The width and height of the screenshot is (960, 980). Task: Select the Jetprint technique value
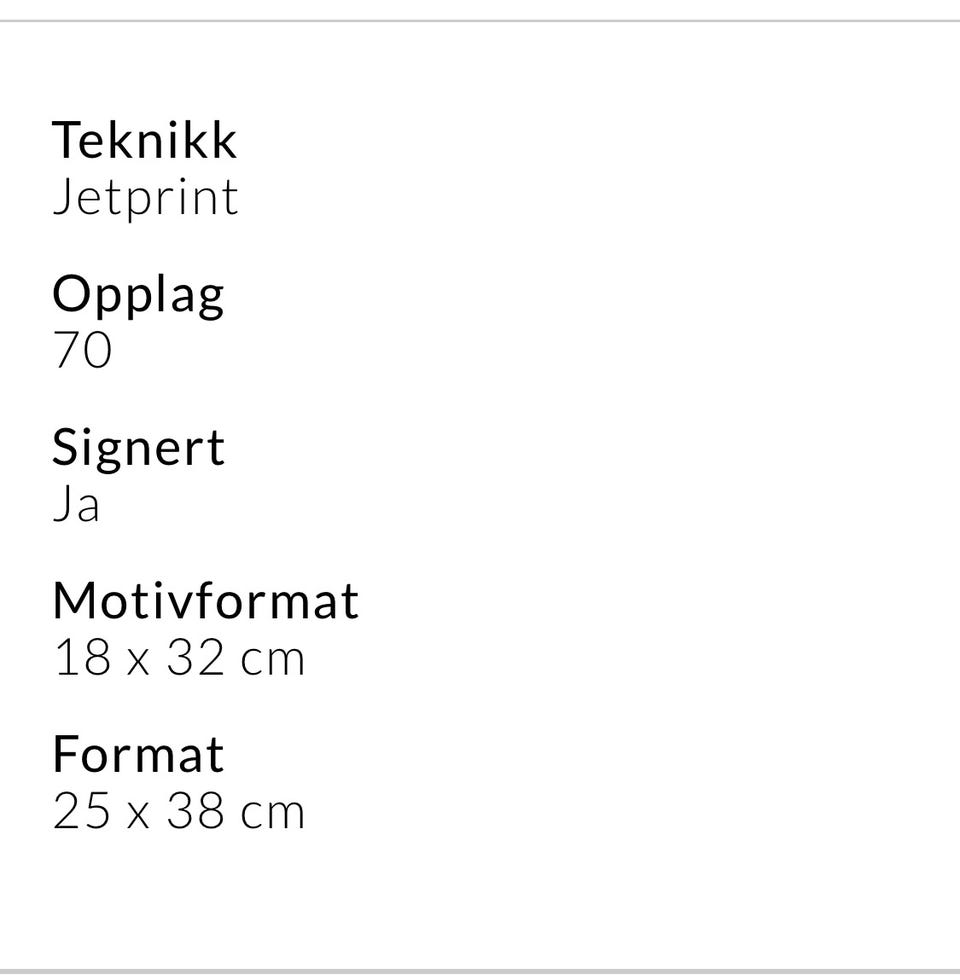tap(146, 199)
